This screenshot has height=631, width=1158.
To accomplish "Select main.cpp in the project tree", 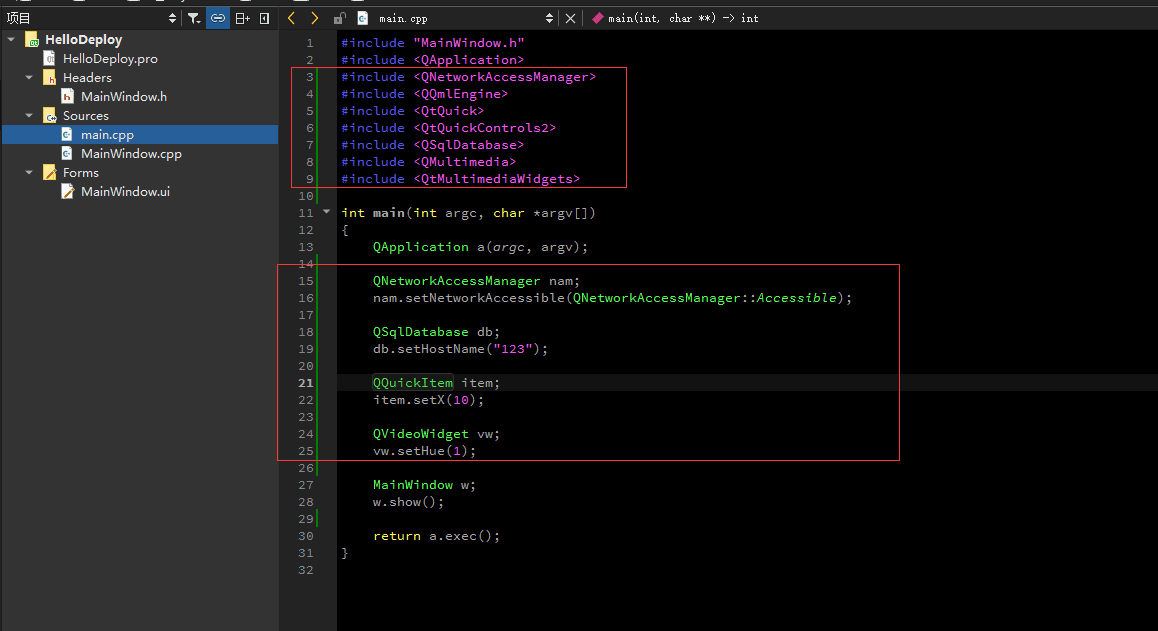I will 107,134.
